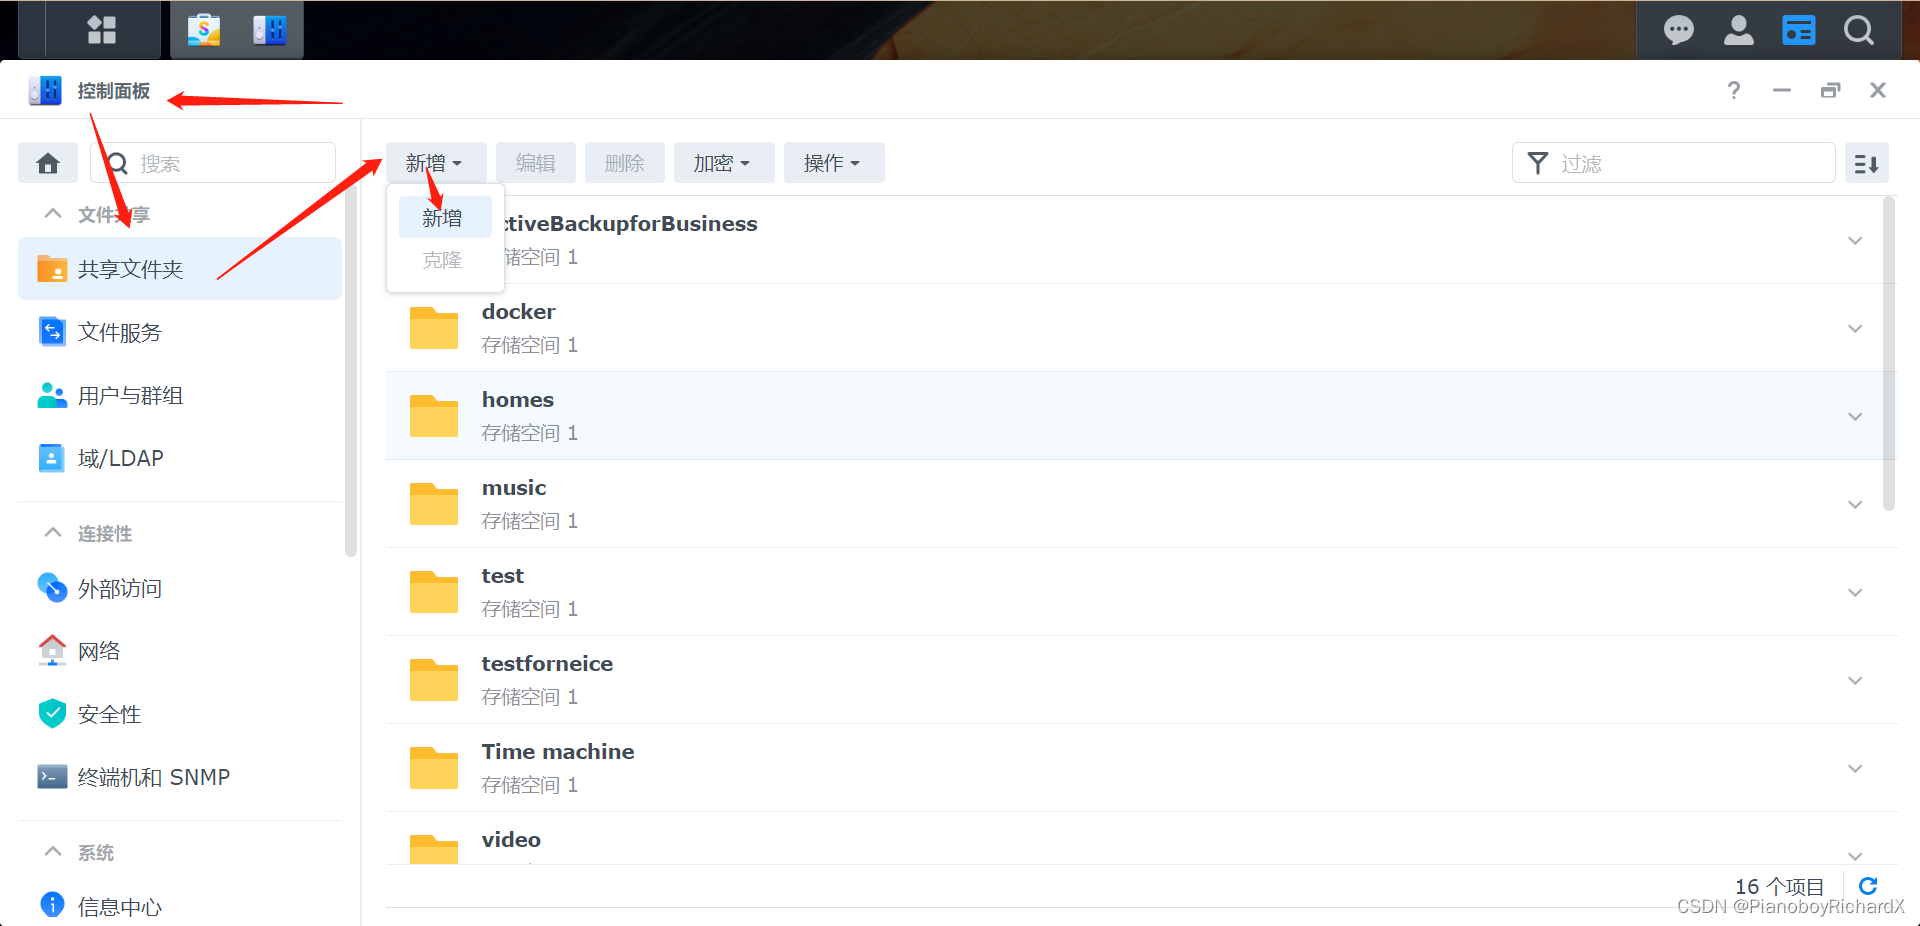1920x926 pixels.
Task: Open the DSM main menu grid icon
Action: (x=102, y=30)
